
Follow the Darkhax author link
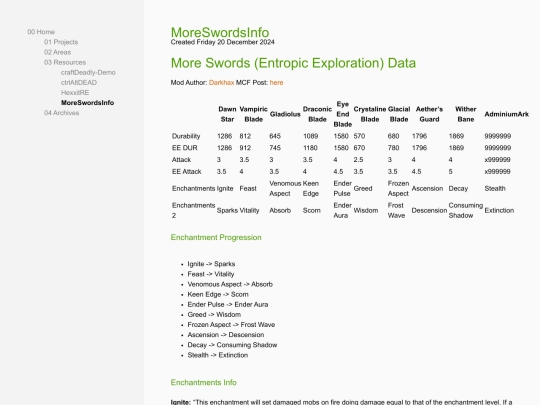[x=221, y=83]
